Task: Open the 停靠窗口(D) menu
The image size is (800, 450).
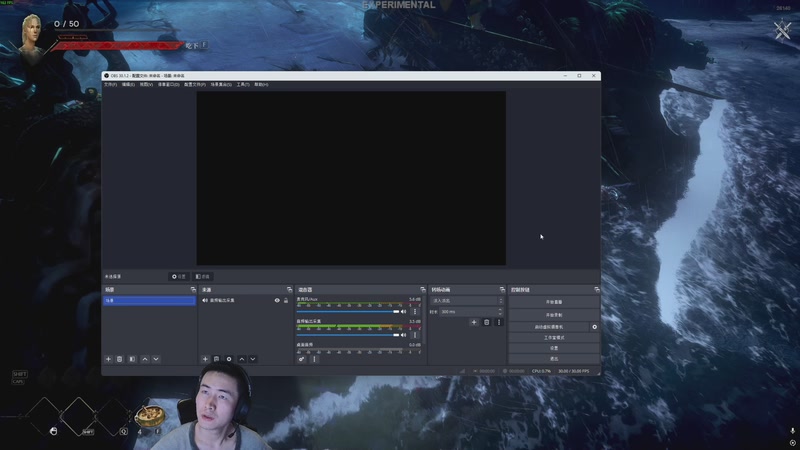Action: (x=168, y=85)
